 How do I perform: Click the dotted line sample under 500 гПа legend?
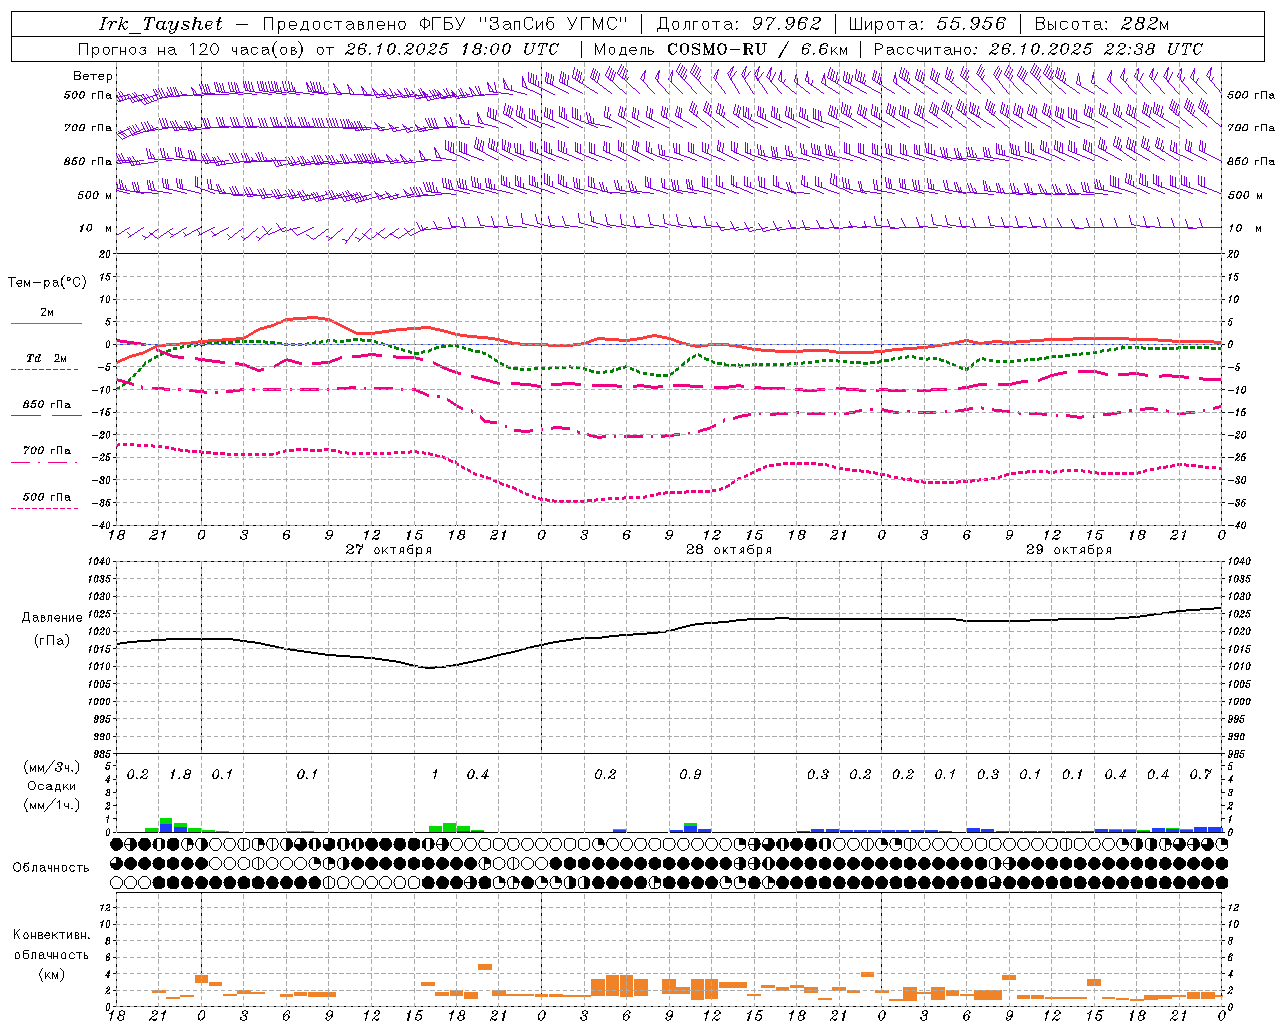[x=45, y=508]
